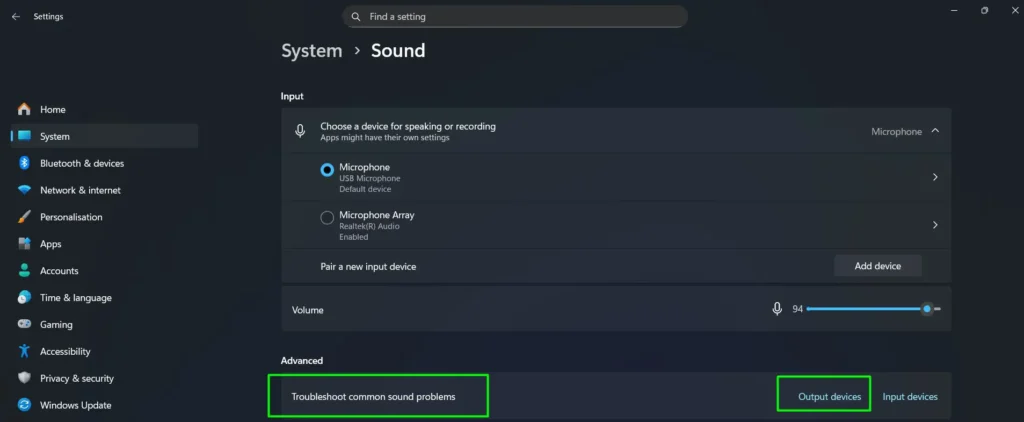Click the Apps icon in sidebar
Image resolution: width=1024 pixels, height=422 pixels.
tap(24, 244)
